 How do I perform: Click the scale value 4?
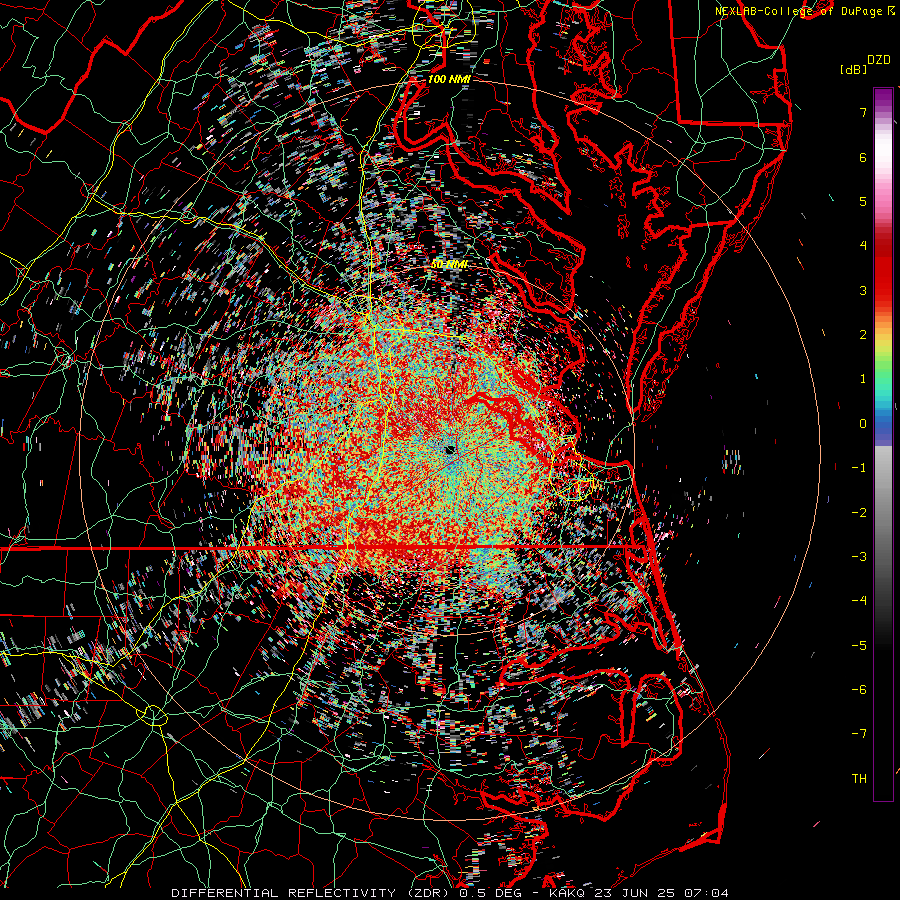pos(863,246)
